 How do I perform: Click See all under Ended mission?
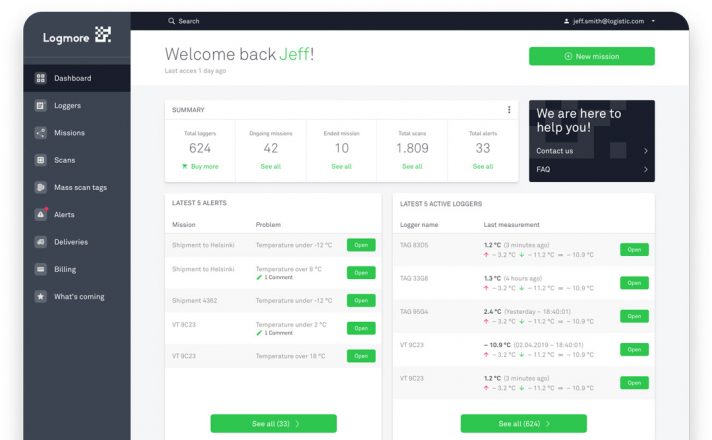point(341,166)
